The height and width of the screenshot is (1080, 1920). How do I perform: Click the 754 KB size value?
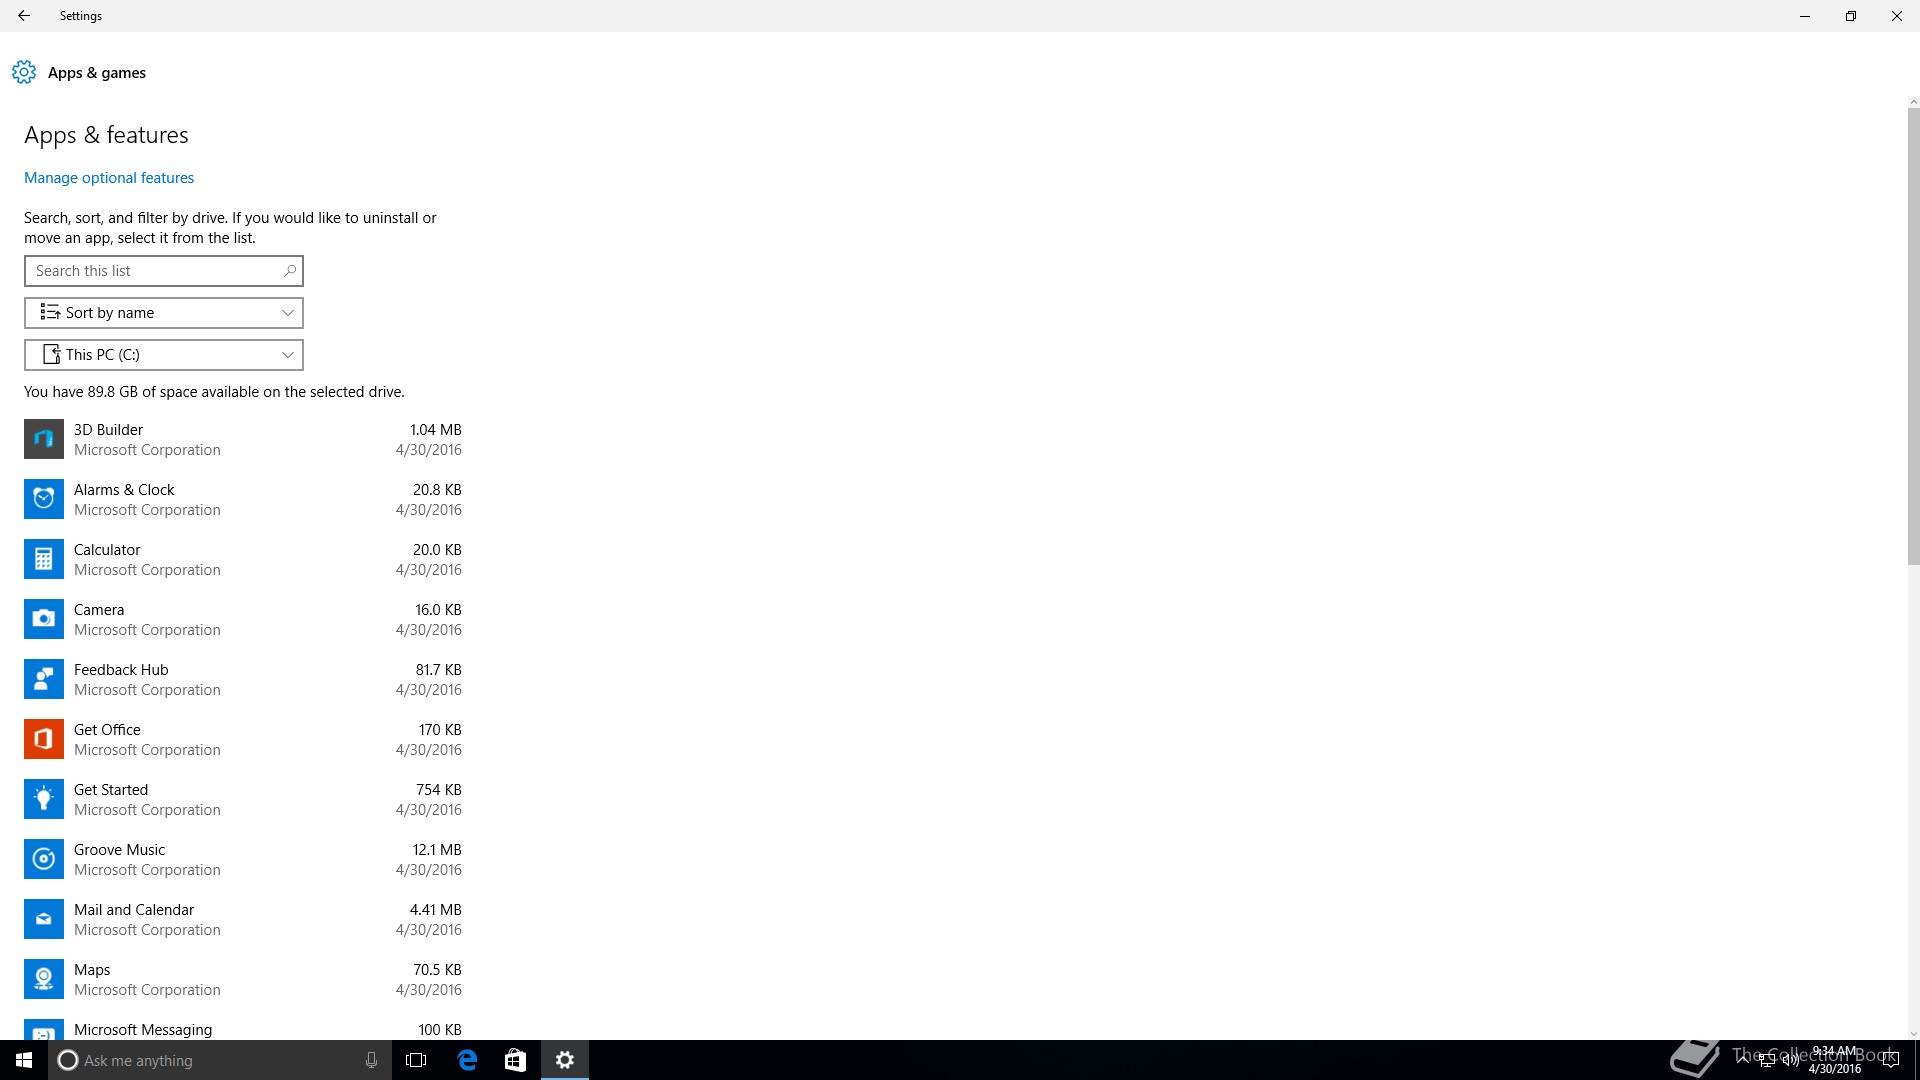point(439,790)
